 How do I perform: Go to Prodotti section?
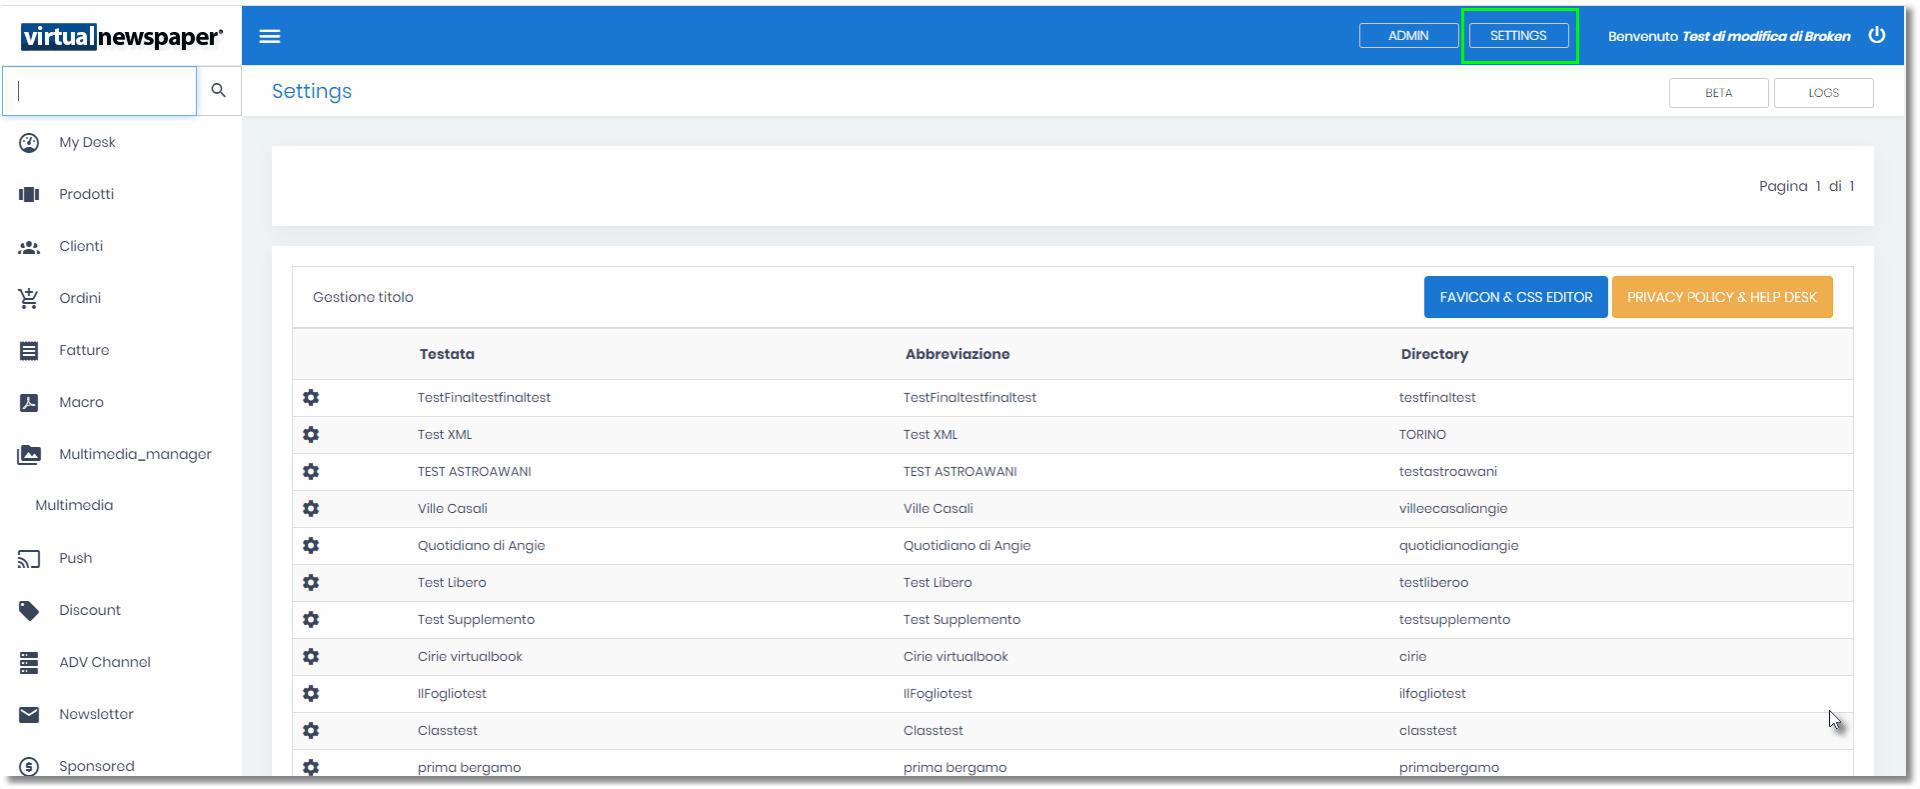coord(86,195)
